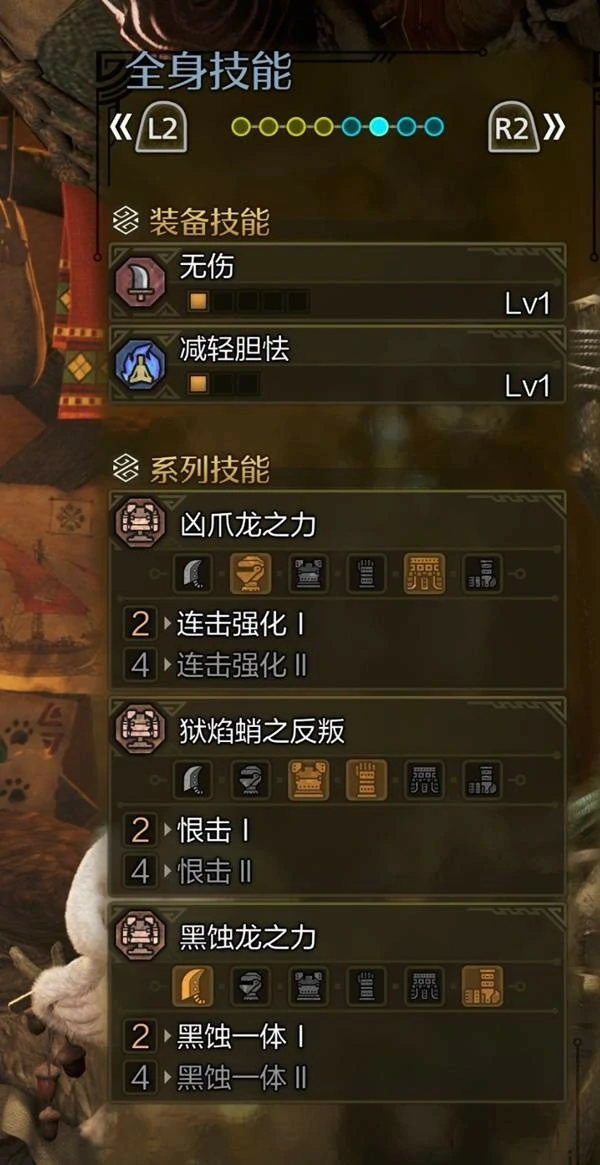Click the L2 previous page button
The image size is (600, 1165).
[x=160, y=128]
